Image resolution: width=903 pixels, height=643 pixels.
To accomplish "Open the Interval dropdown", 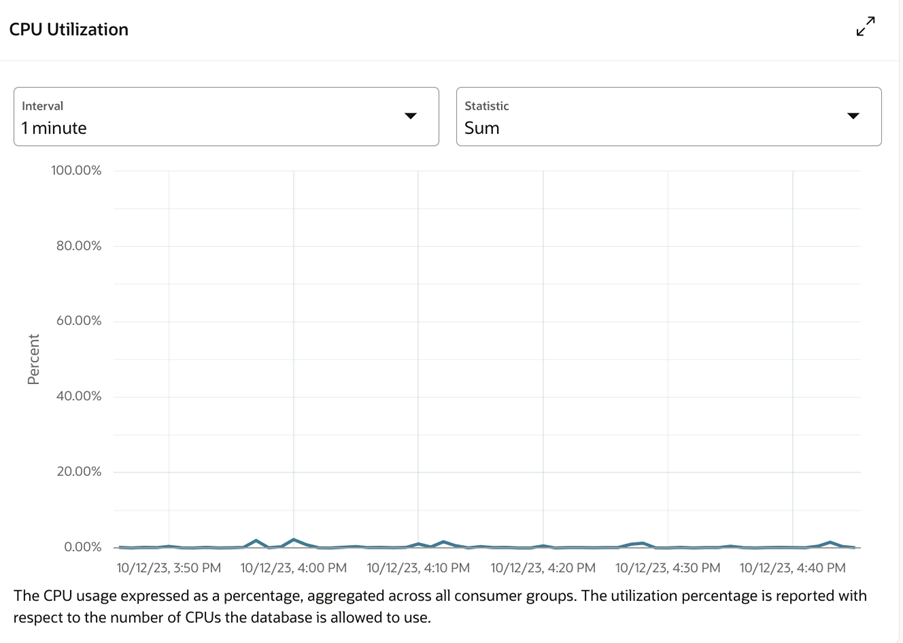I will pos(226,117).
